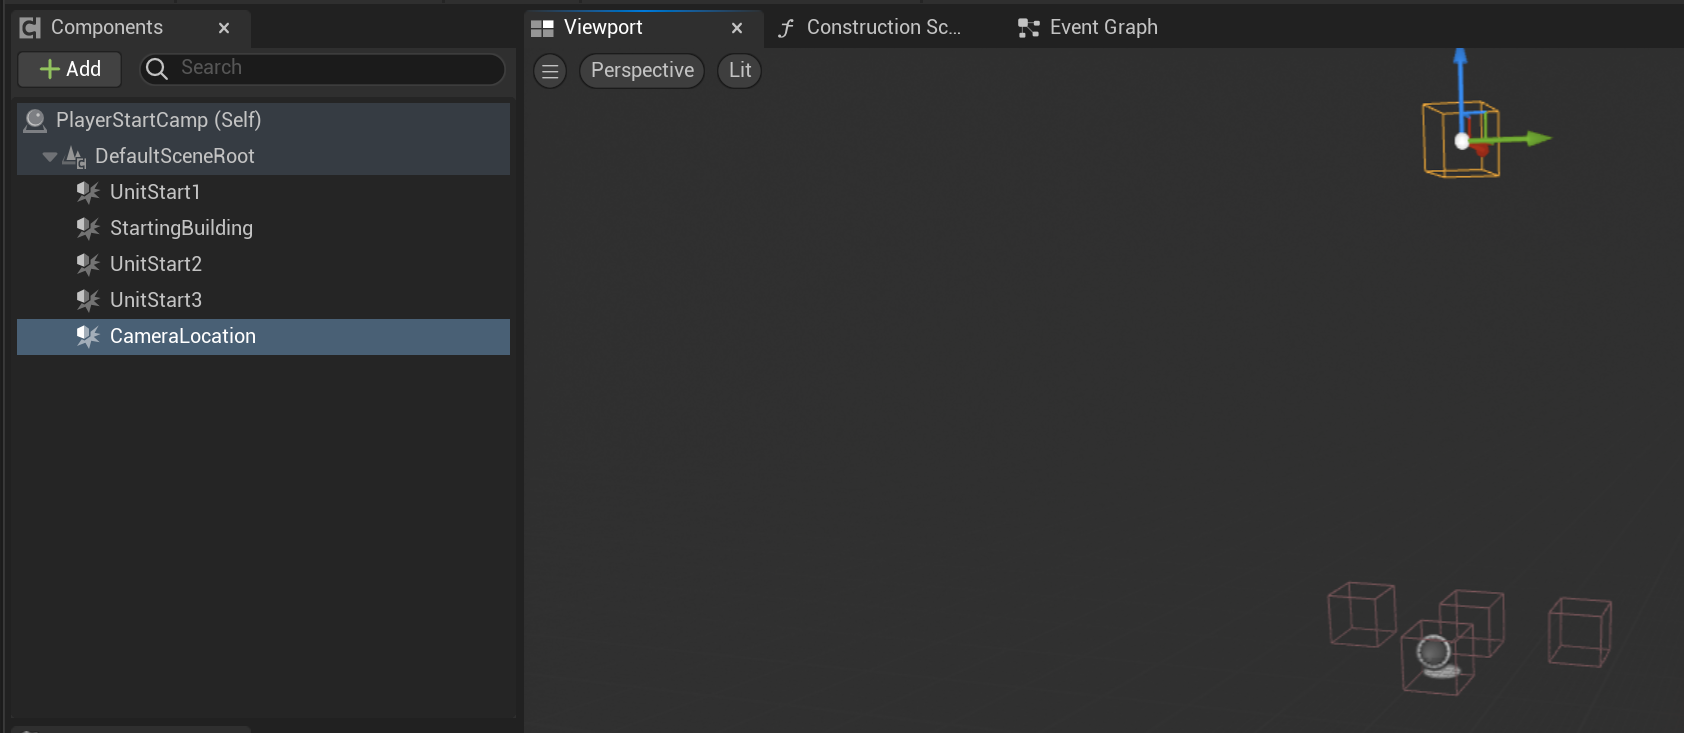The height and width of the screenshot is (733, 1684).
Task: Click the StartingBuilding component icon
Action: [88, 228]
